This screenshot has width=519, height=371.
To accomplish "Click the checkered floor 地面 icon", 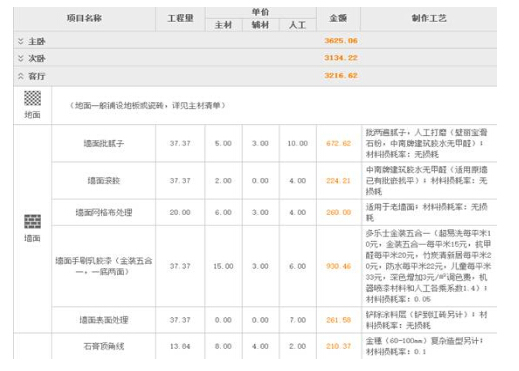I will pyautogui.click(x=32, y=98).
